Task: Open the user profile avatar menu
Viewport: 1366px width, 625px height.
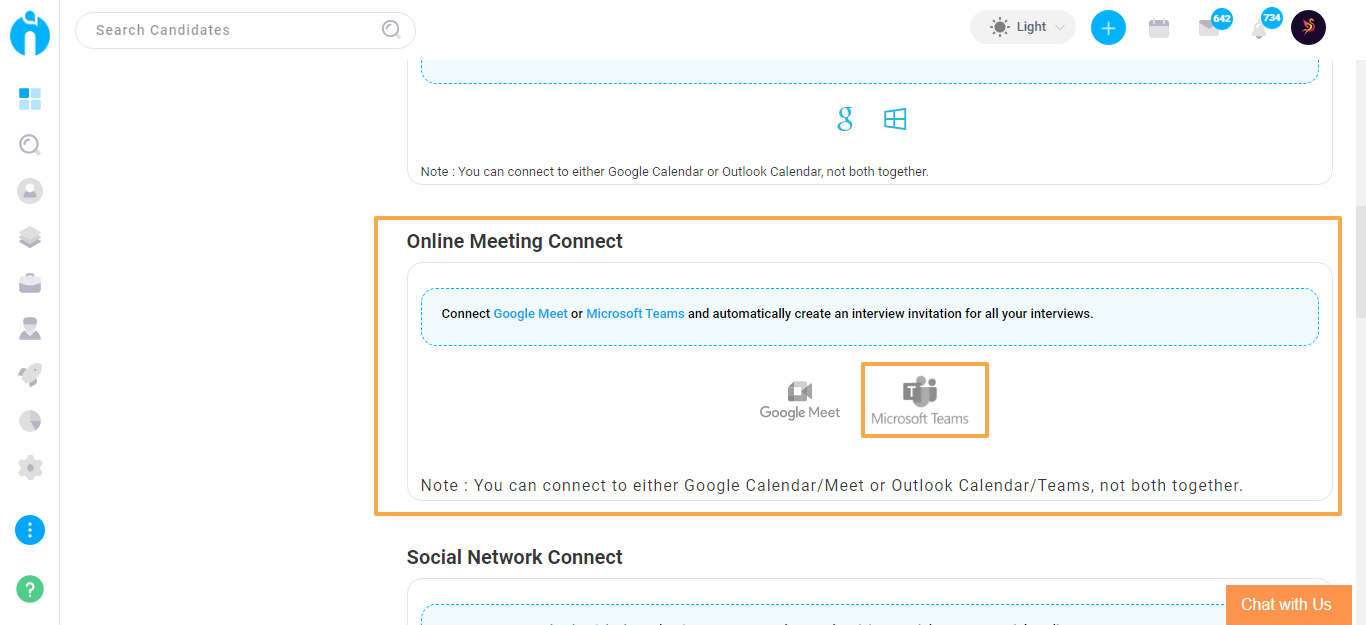Action: pos(1309,27)
